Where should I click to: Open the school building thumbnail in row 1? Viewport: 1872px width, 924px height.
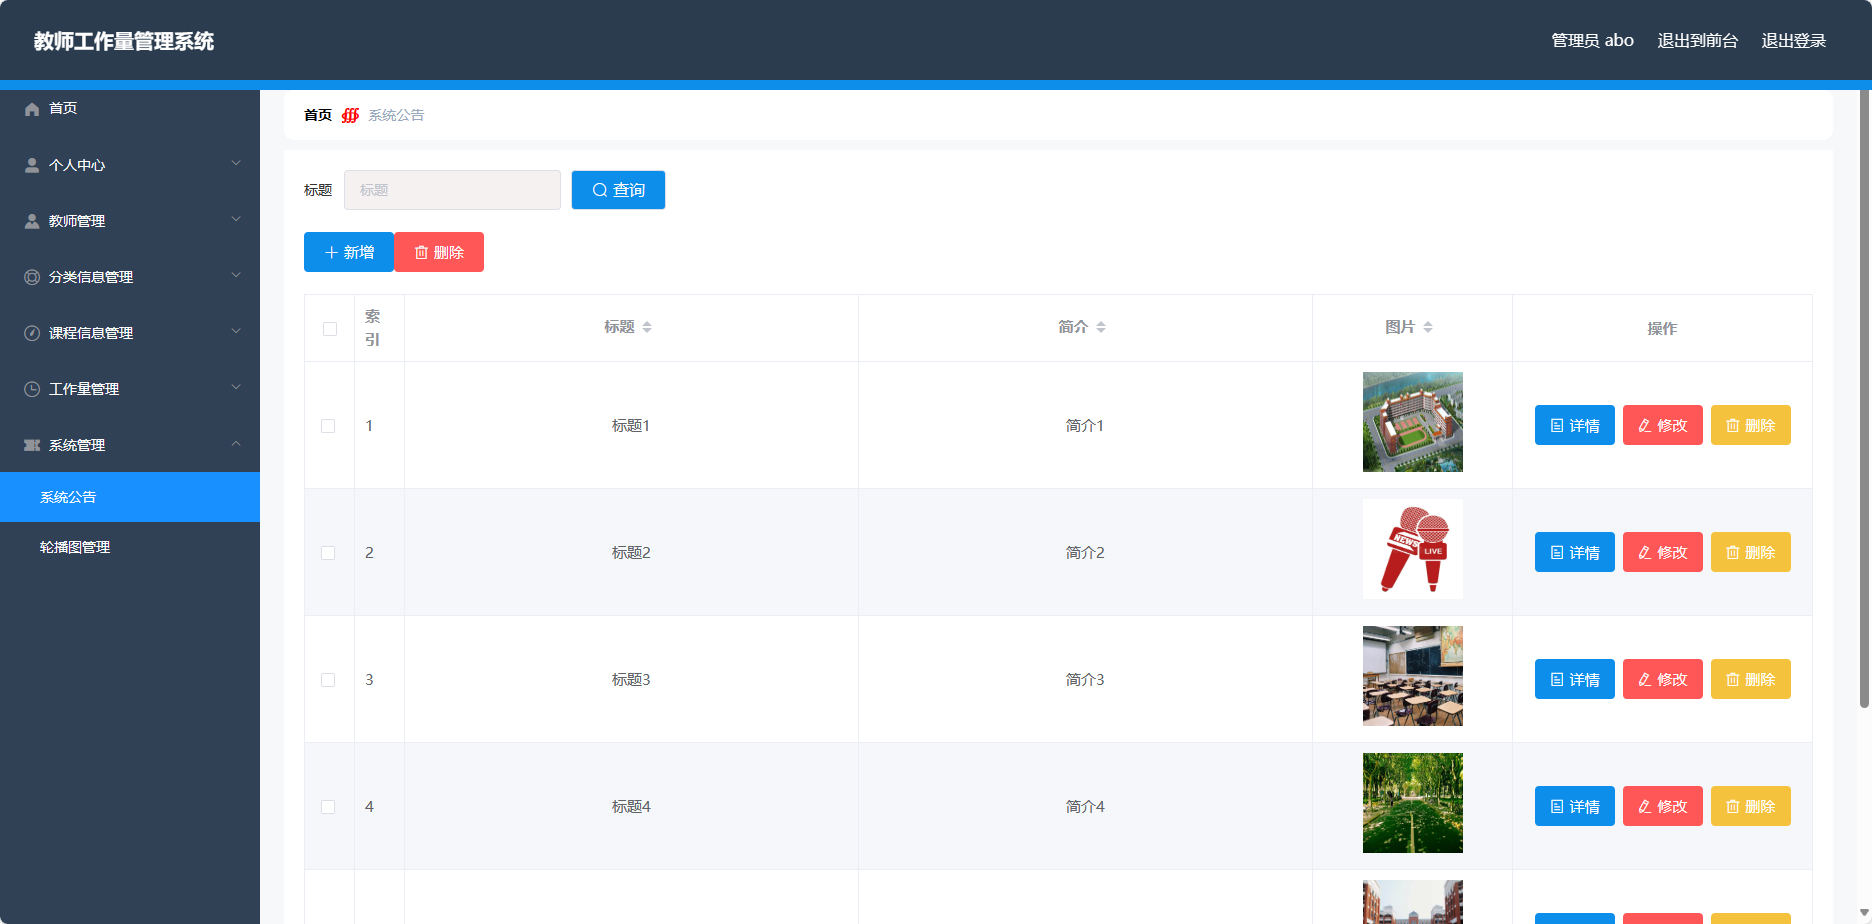tap(1412, 422)
